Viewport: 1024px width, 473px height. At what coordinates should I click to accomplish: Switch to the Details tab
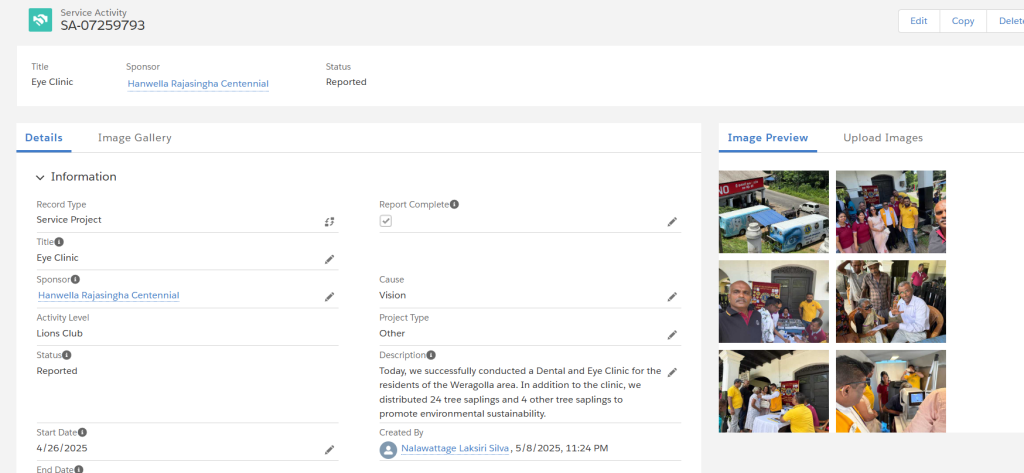pyautogui.click(x=44, y=138)
